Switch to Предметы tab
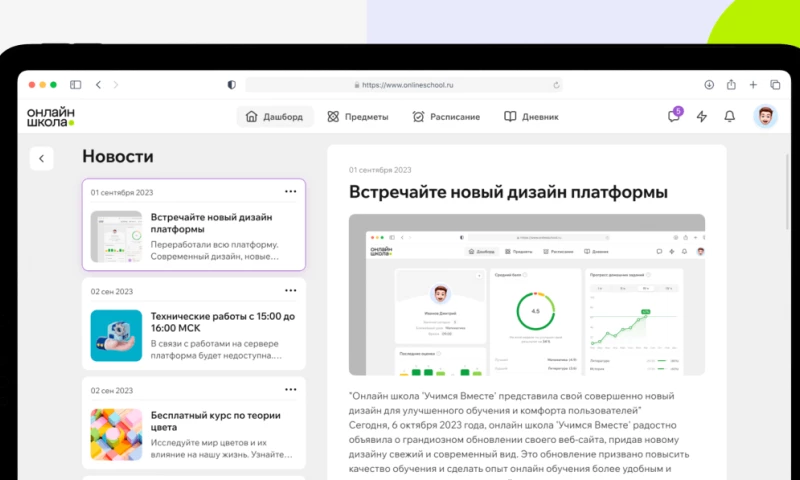The width and height of the screenshot is (800, 480). pyautogui.click(x=358, y=117)
